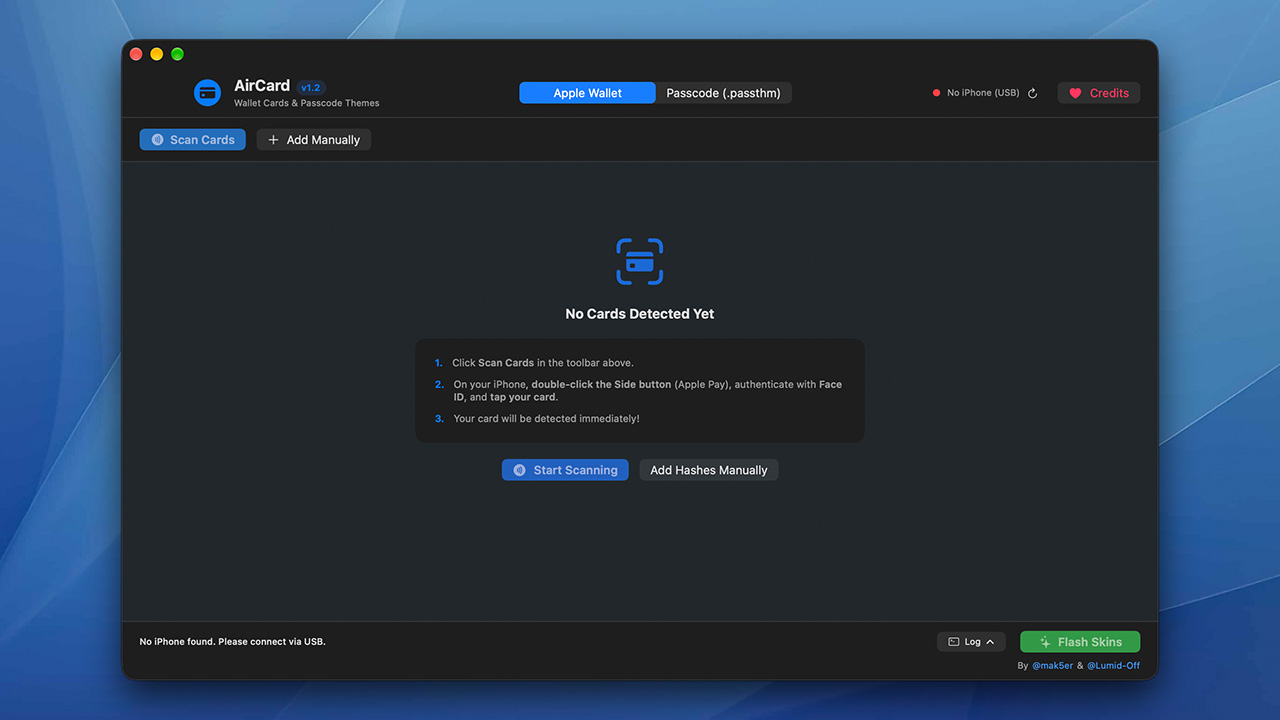
Task: Open the @mak5er author link
Action: 1052,666
